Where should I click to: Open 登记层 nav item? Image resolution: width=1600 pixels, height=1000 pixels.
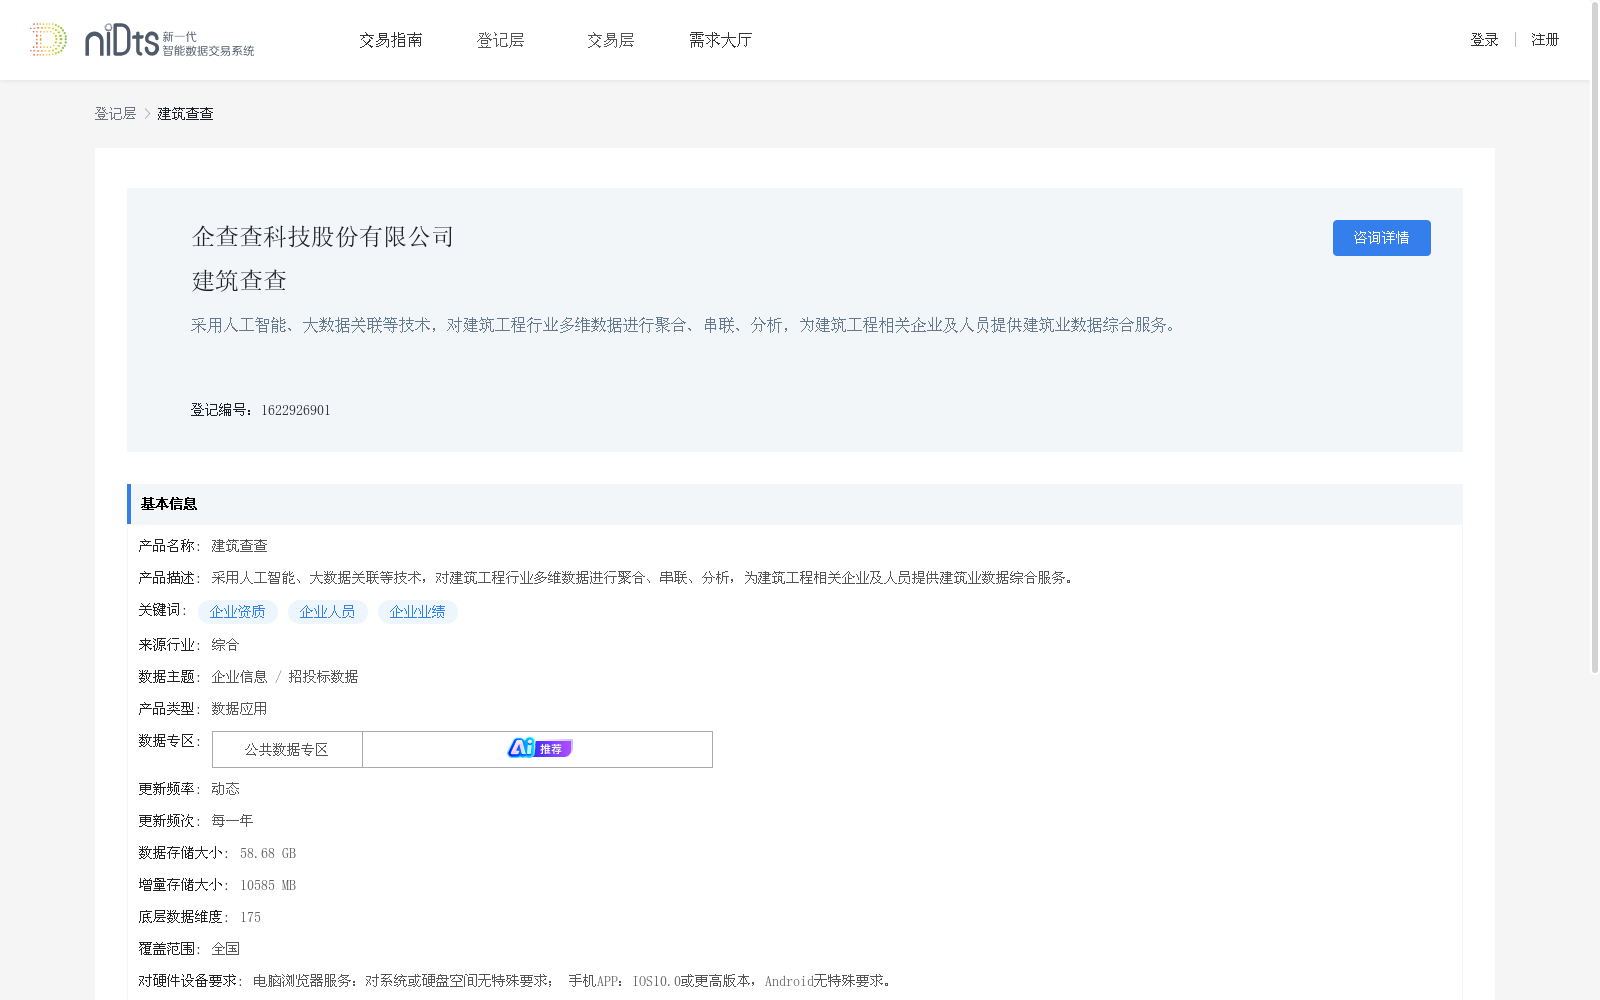[501, 40]
